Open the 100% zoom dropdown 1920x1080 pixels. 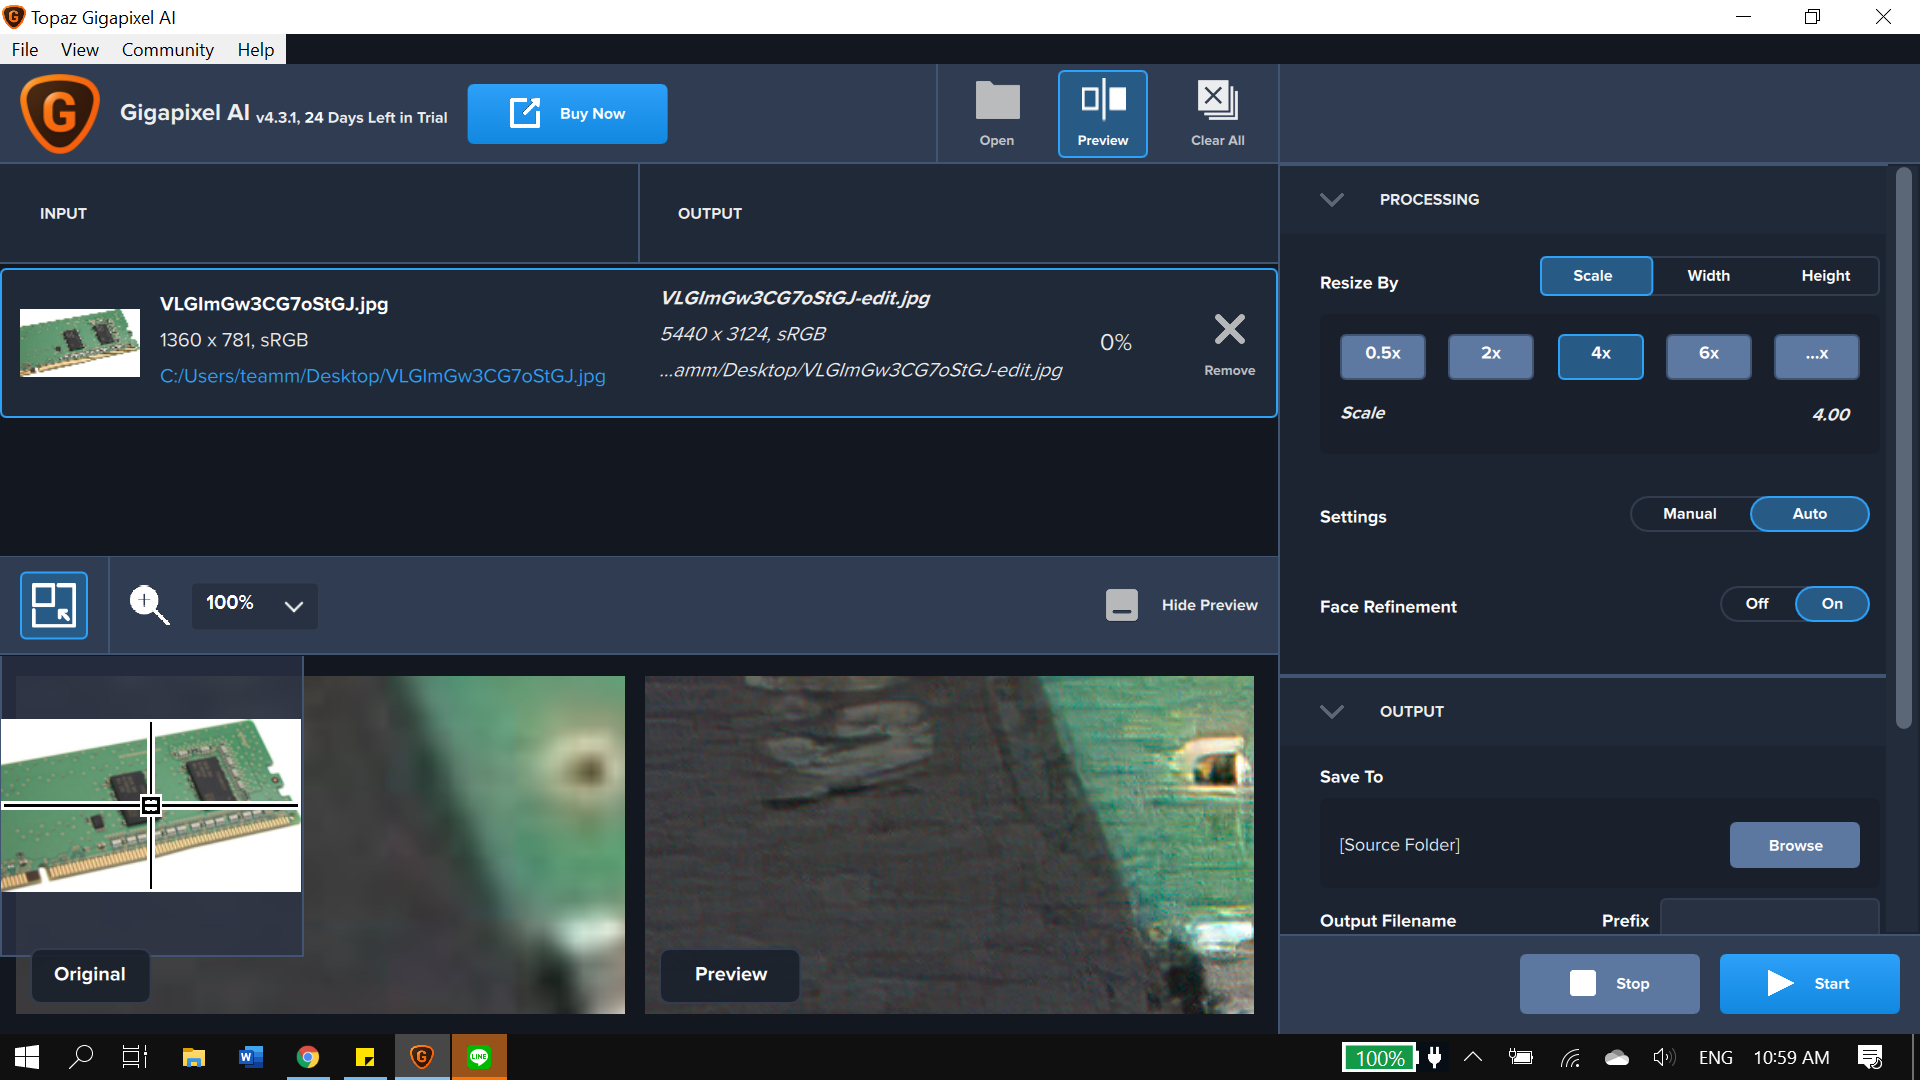tap(255, 605)
